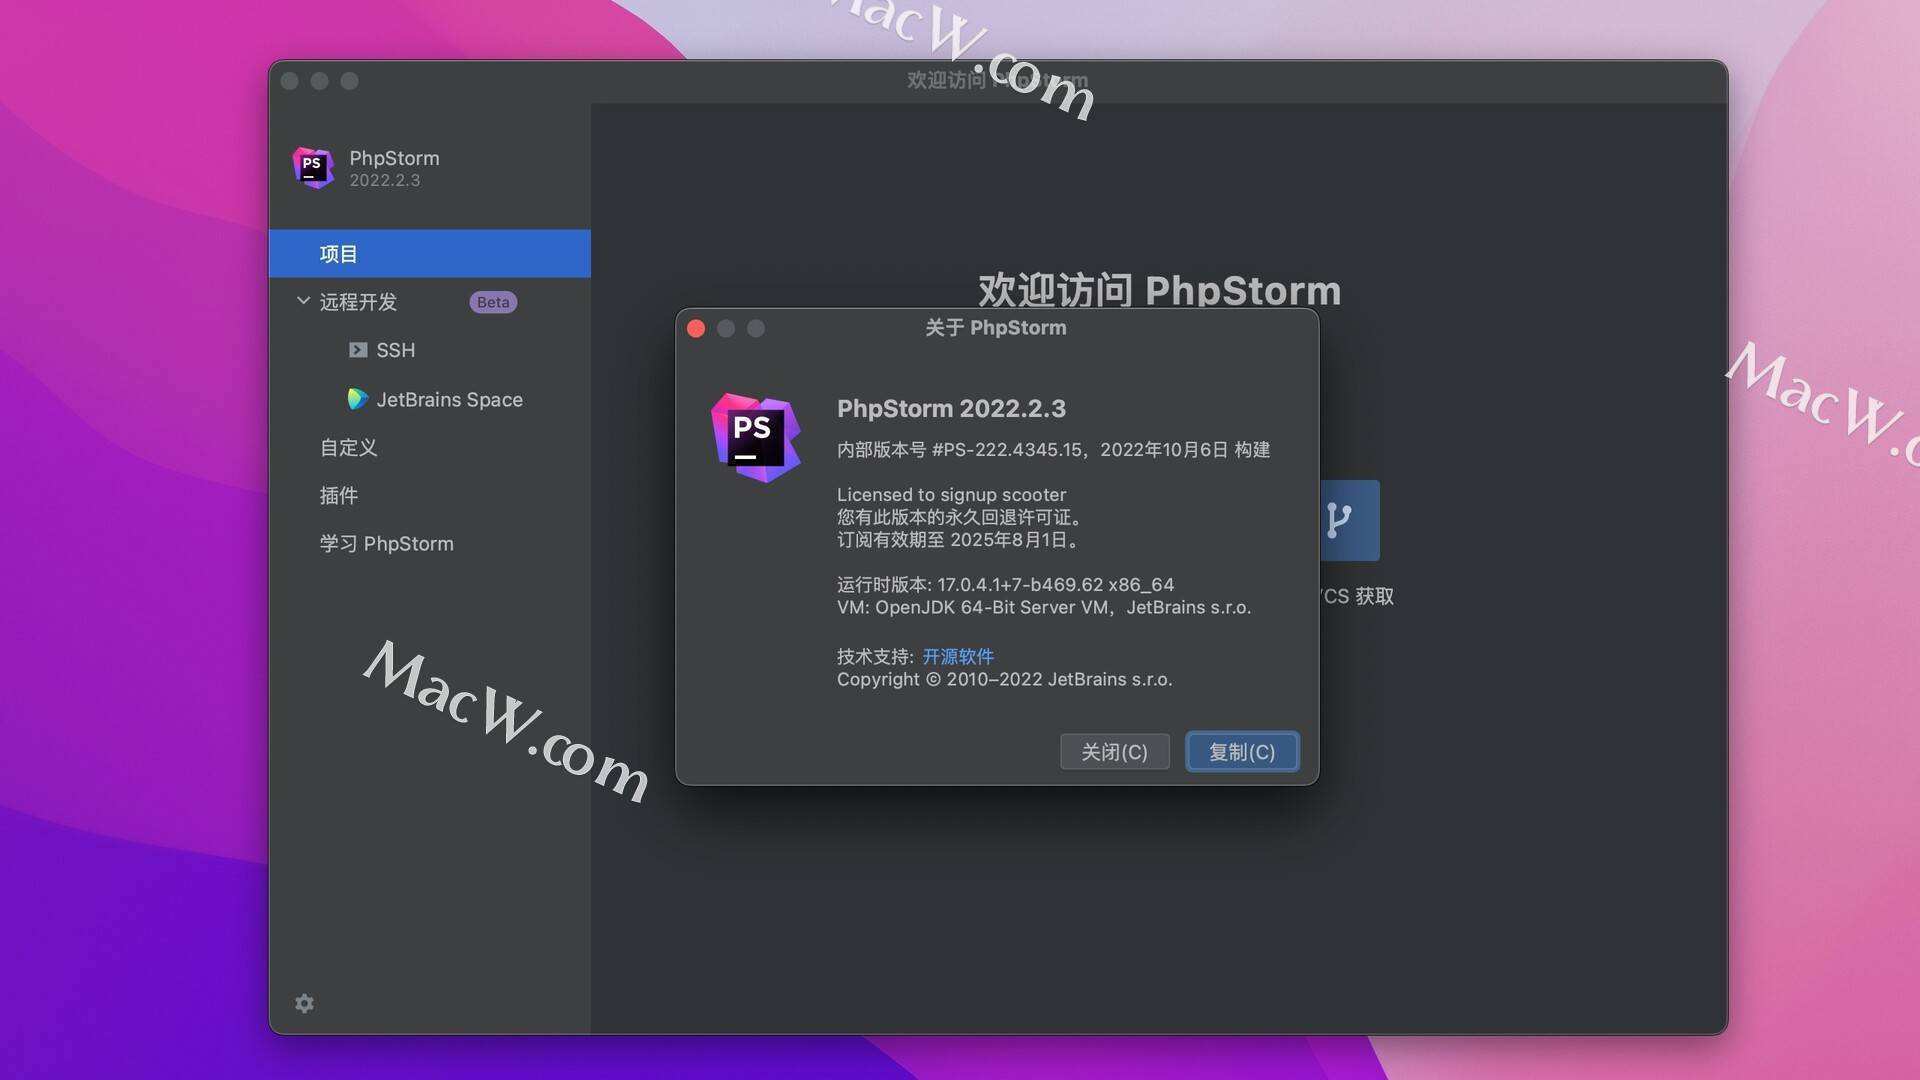Image resolution: width=1920 pixels, height=1080 pixels.
Task: Click the 关闭(C) button
Action: 1115,752
